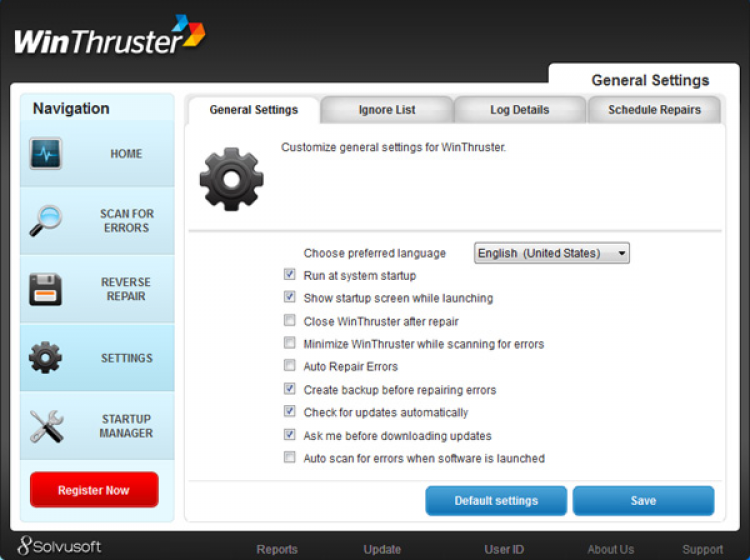Open the Reports link in footer
The height and width of the screenshot is (560, 750).
(277, 549)
